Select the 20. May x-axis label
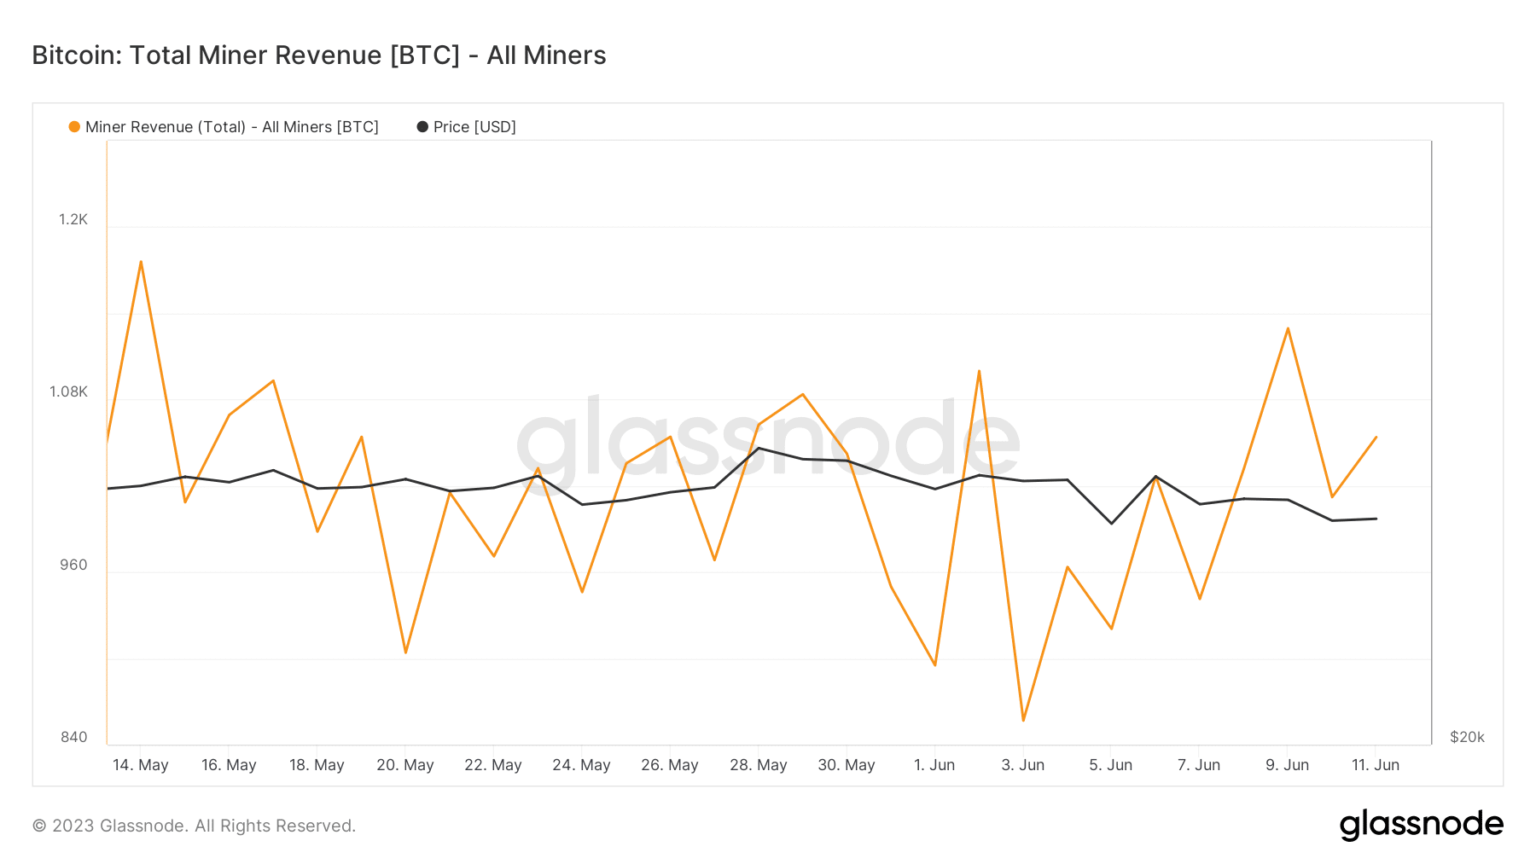 405,765
